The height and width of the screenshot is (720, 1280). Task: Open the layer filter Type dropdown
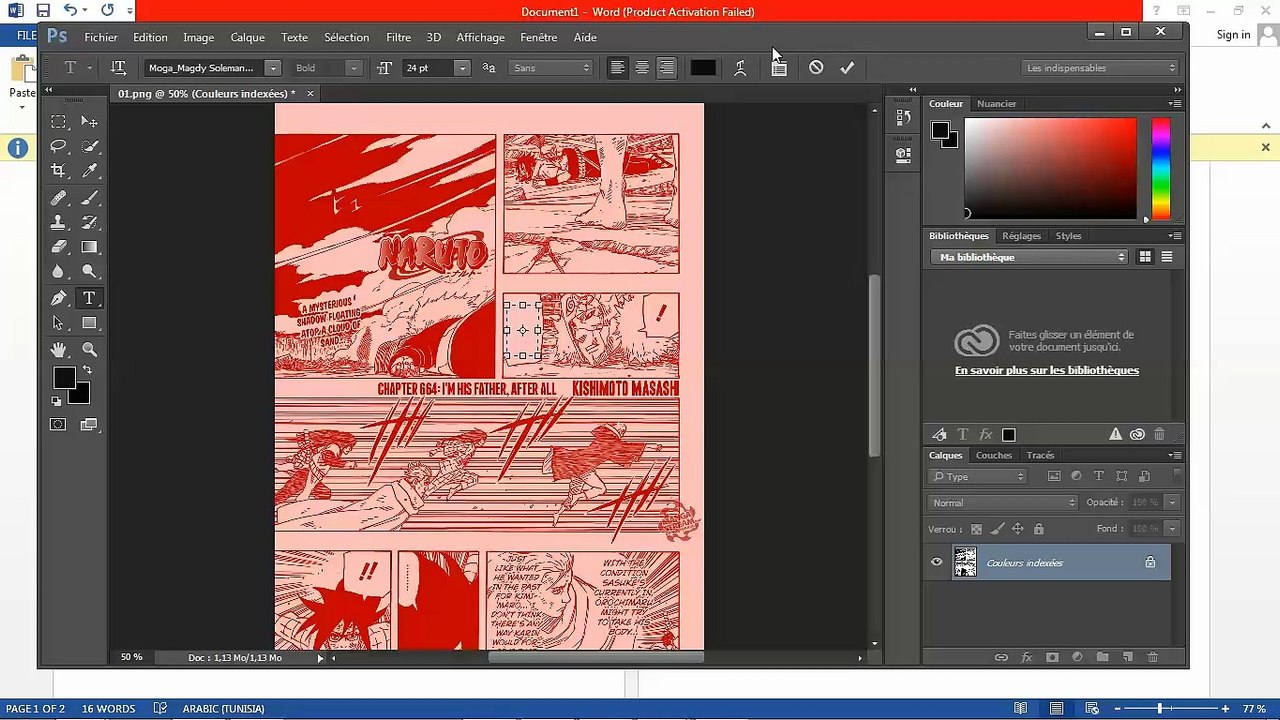click(977, 476)
